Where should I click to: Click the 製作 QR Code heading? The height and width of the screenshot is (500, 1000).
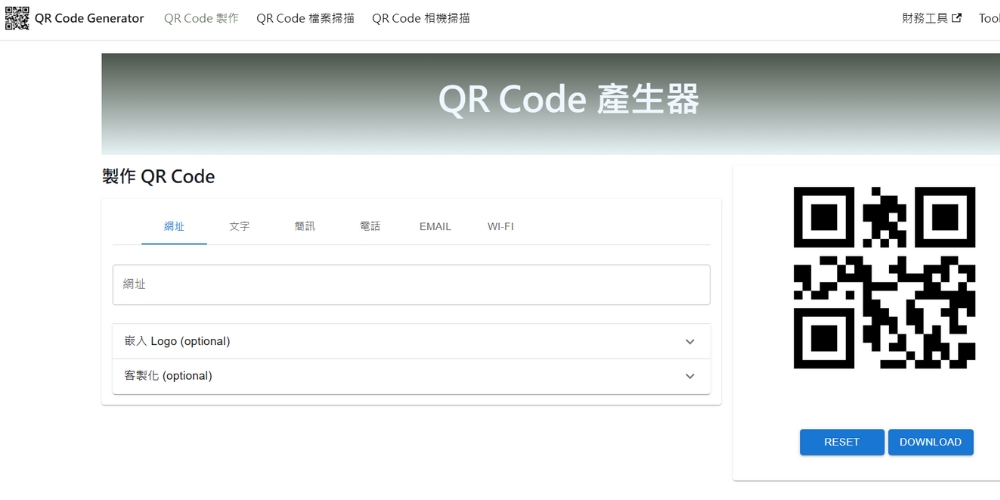click(x=158, y=177)
